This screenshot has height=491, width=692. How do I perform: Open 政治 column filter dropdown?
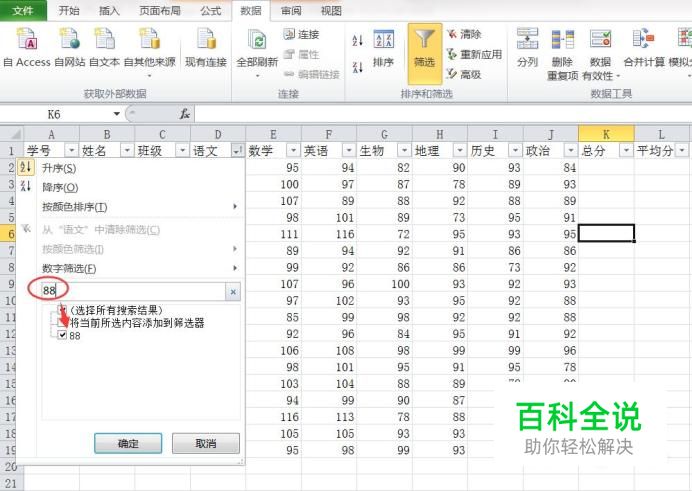(x=571, y=151)
